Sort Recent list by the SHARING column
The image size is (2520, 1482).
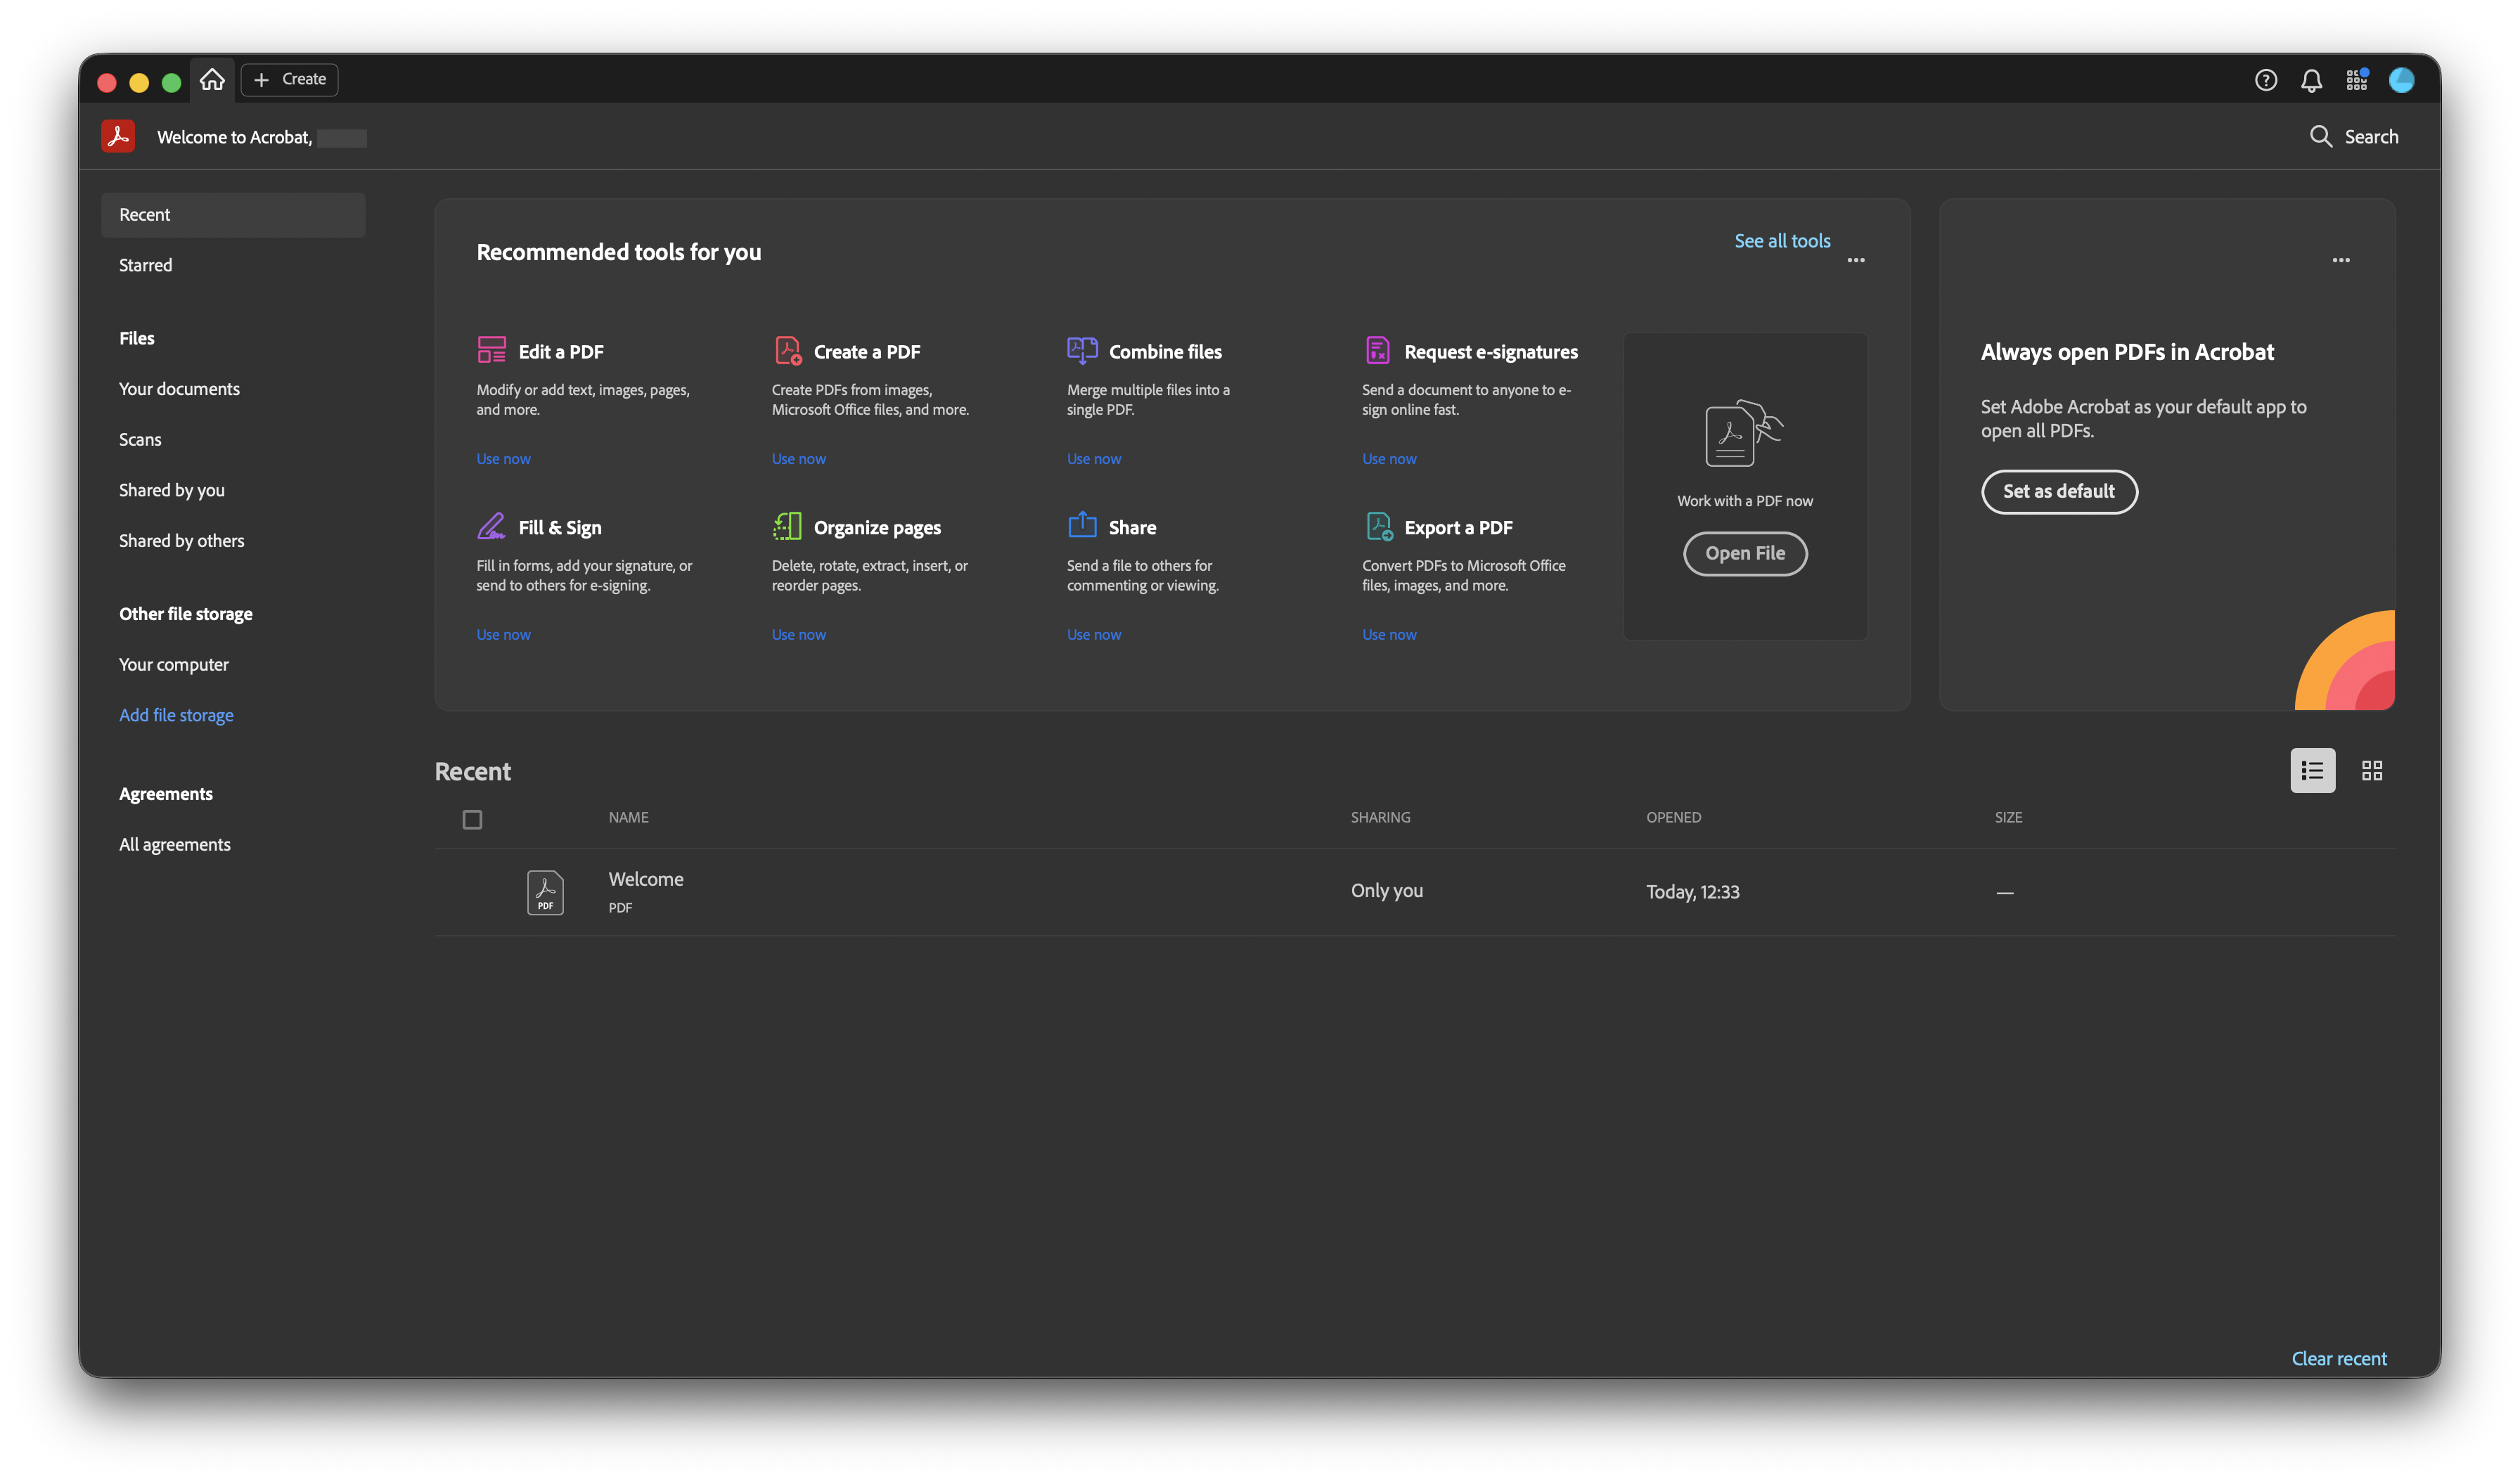click(1380, 817)
